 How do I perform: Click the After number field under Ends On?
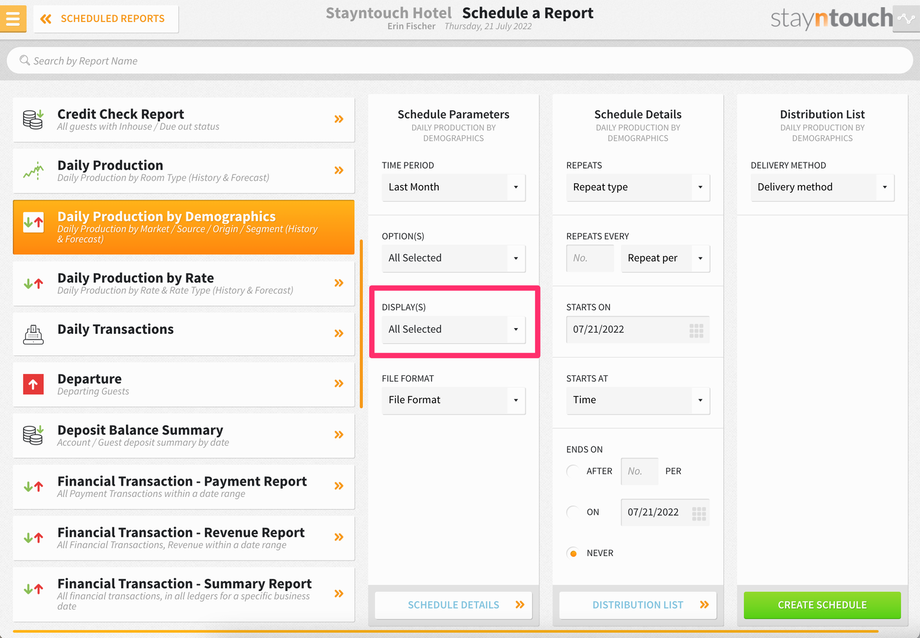click(x=639, y=471)
